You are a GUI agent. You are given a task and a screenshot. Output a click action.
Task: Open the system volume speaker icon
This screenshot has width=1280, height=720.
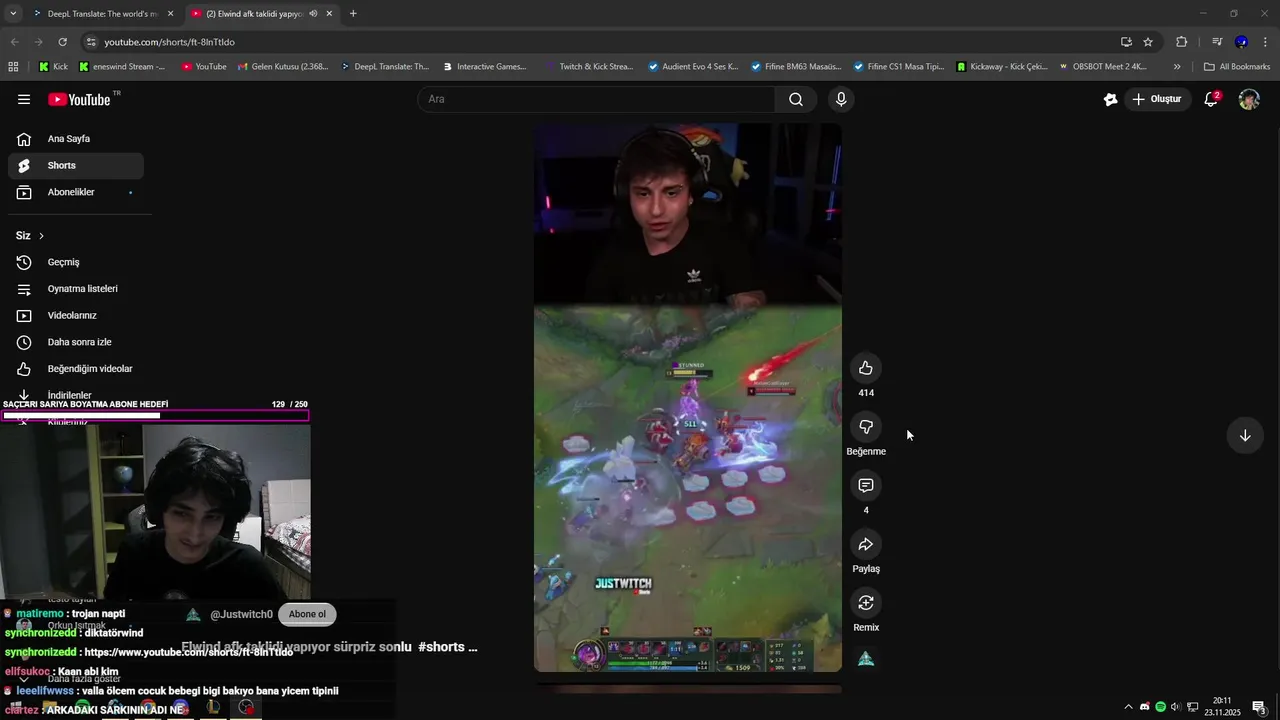1175,707
